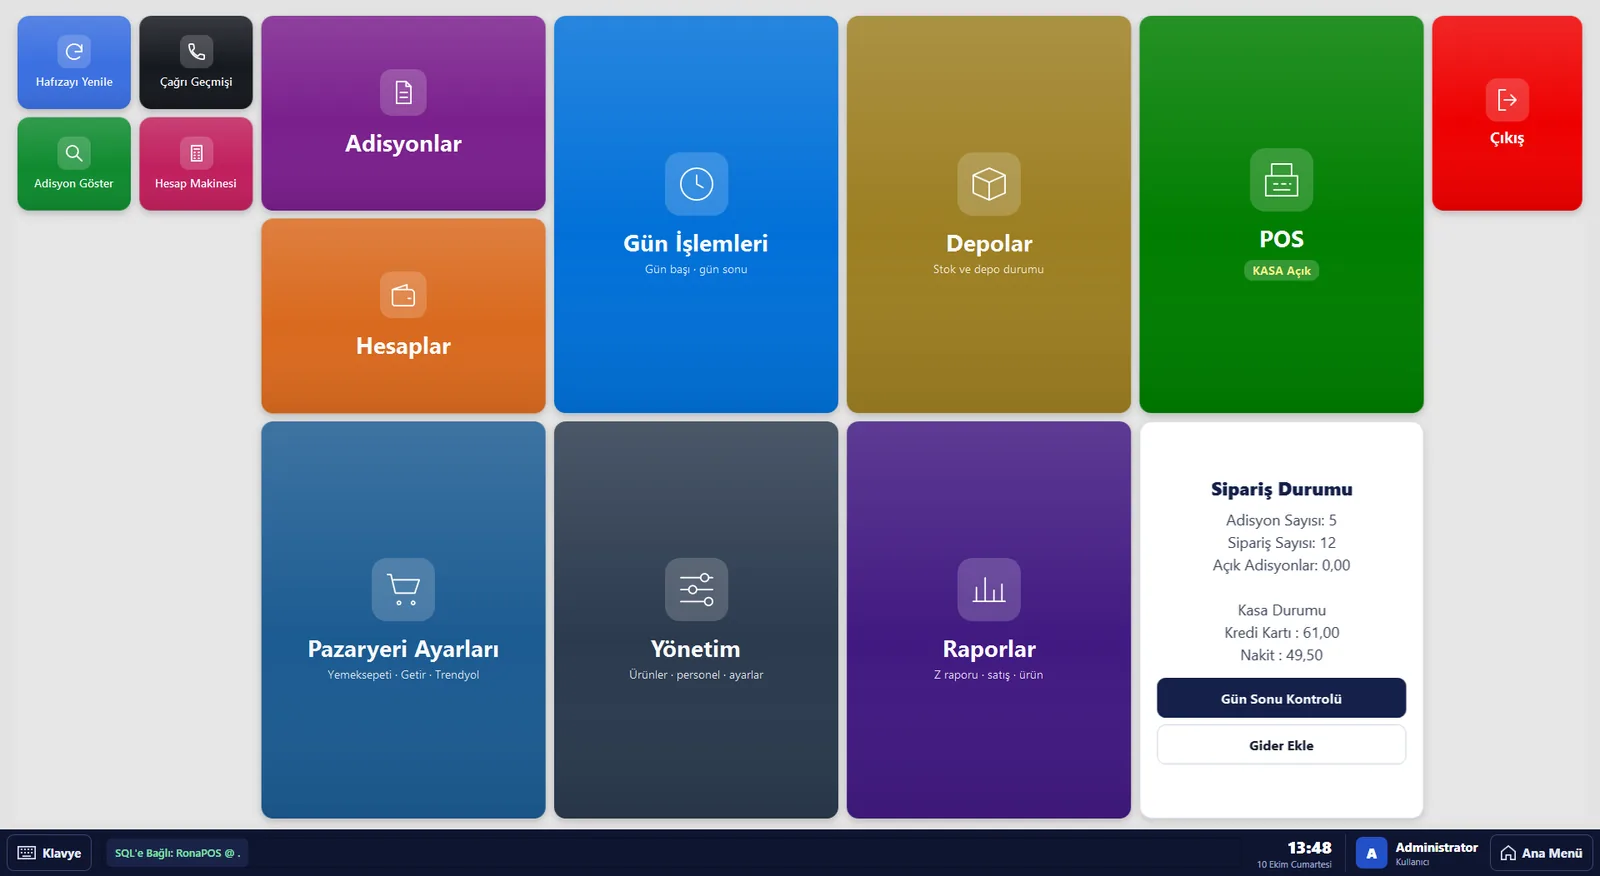Click the exit icon on Çıkış

[x=1507, y=100]
